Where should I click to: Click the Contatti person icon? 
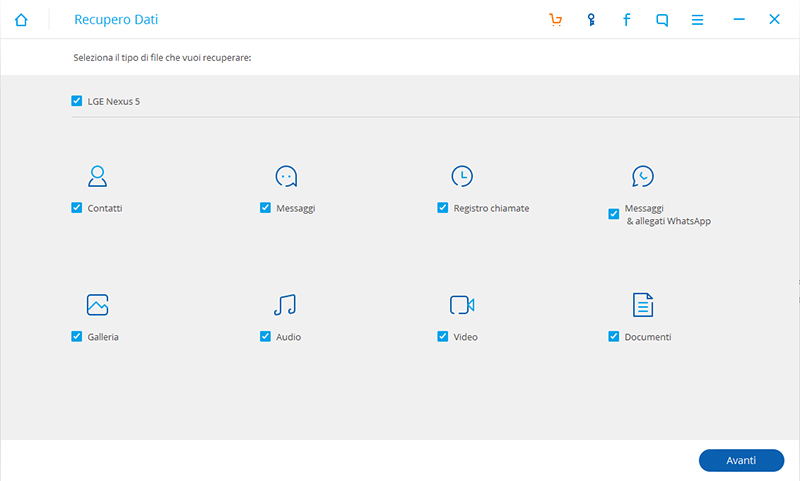[97, 177]
